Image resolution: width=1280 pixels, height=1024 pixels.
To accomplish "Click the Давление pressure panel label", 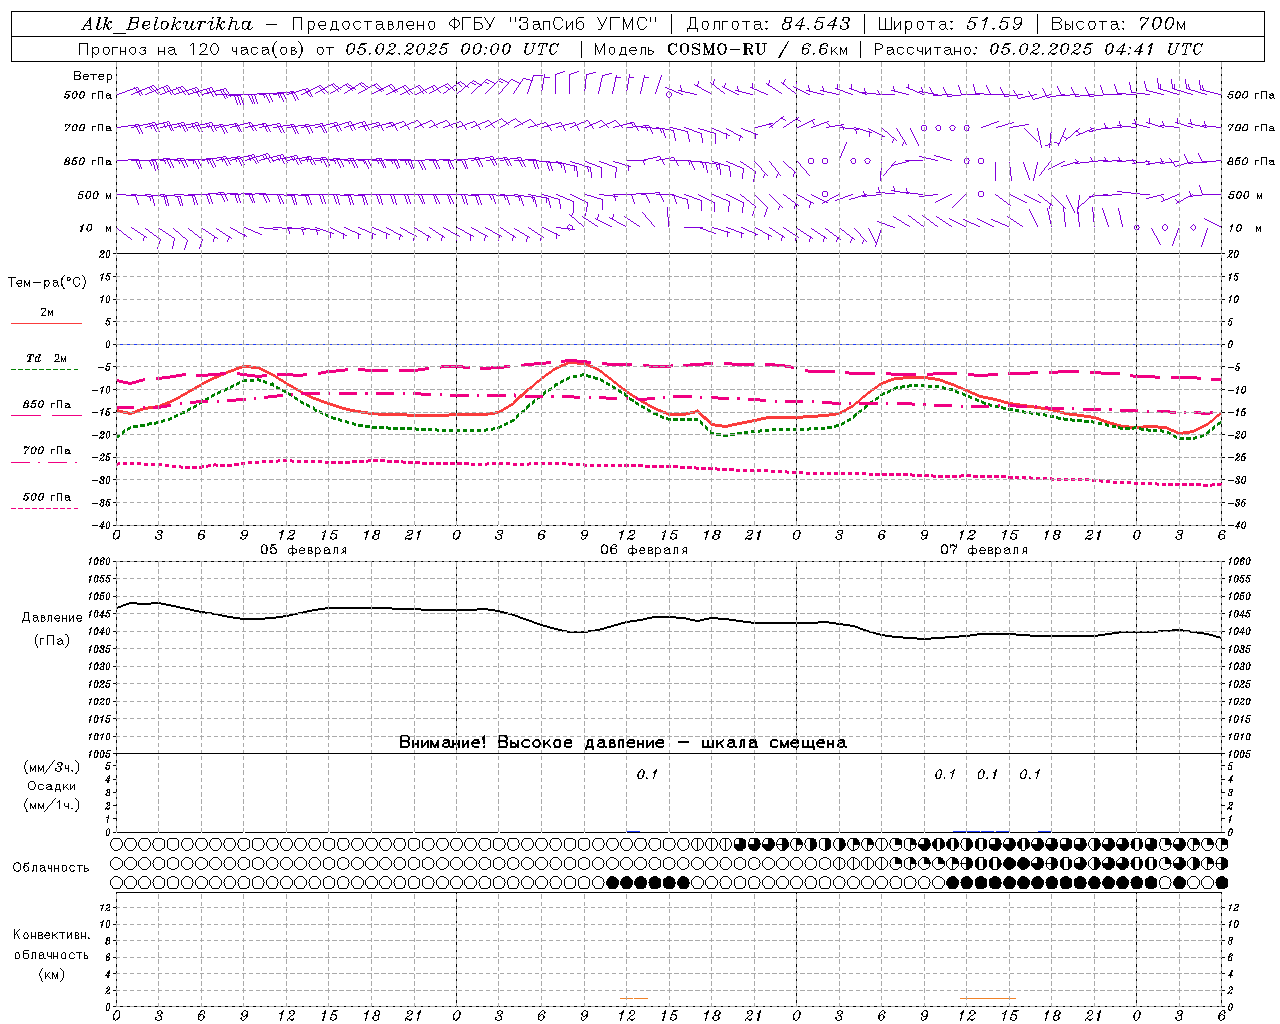I will click(x=52, y=618).
